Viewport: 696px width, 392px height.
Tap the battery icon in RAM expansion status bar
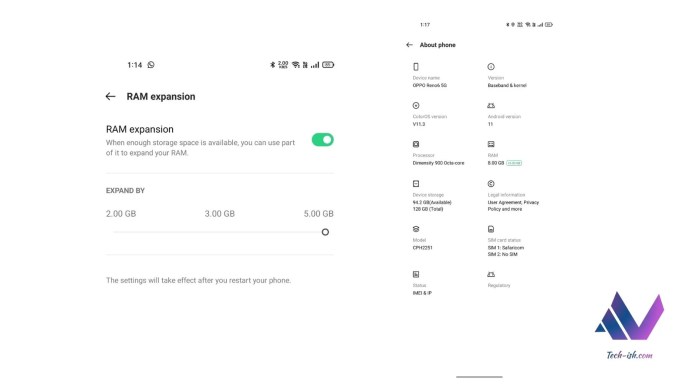328,65
